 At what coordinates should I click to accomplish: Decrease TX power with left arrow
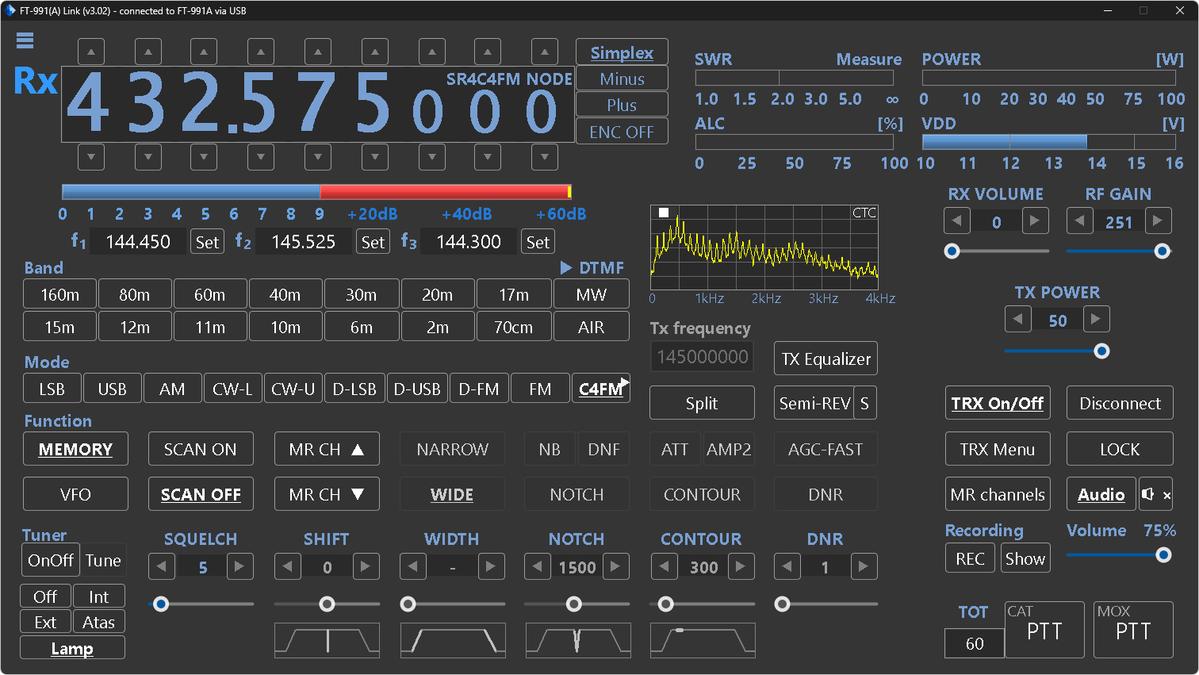[x=1018, y=321]
